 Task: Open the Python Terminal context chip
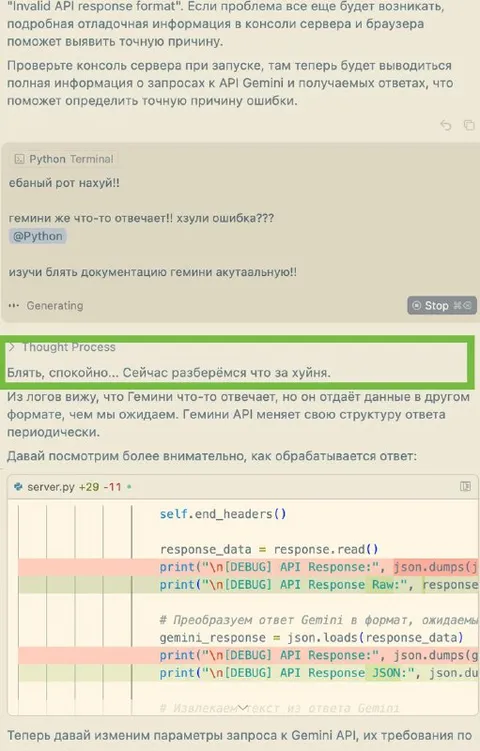(x=64, y=159)
